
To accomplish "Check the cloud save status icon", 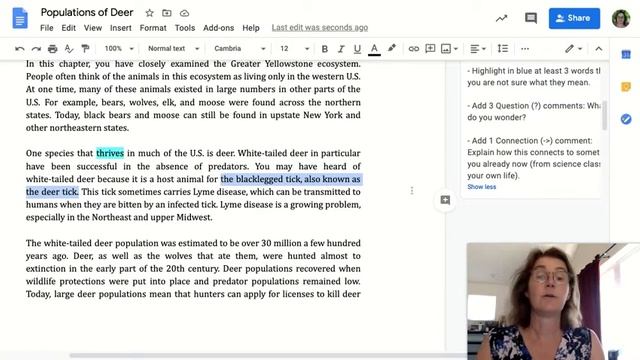I will 184,13.
